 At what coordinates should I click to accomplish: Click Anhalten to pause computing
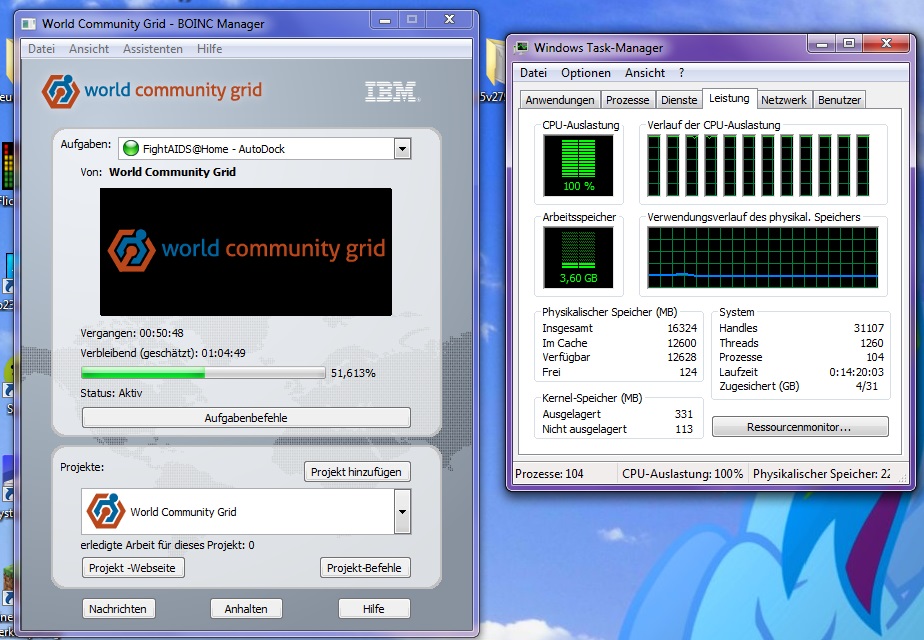246,609
